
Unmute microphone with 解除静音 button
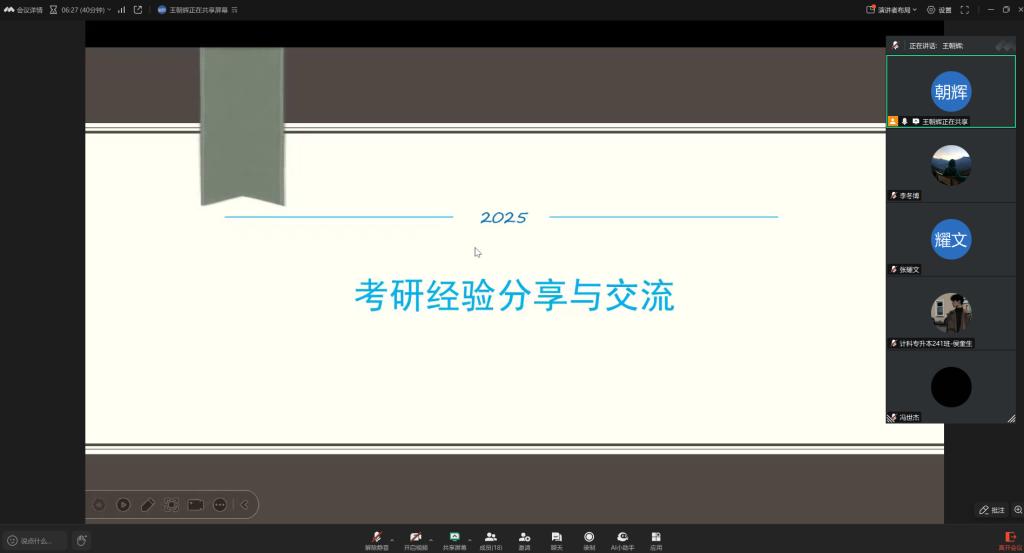coord(376,538)
